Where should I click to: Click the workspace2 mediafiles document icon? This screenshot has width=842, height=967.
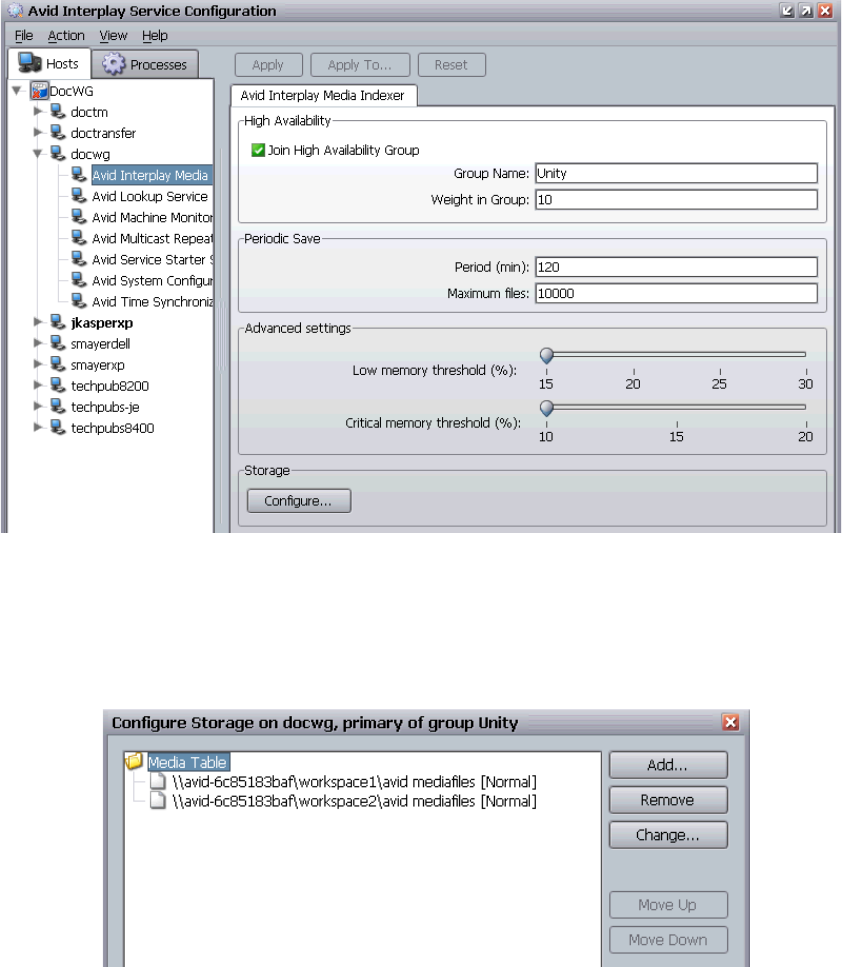click(159, 800)
